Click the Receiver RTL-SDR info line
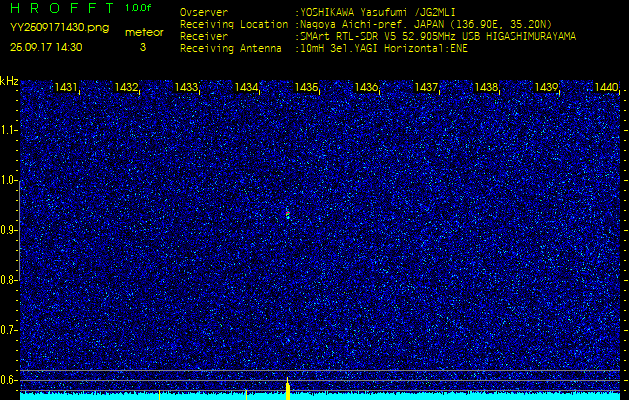This screenshot has height=400, width=629. pyautogui.click(x=436, y=35)
